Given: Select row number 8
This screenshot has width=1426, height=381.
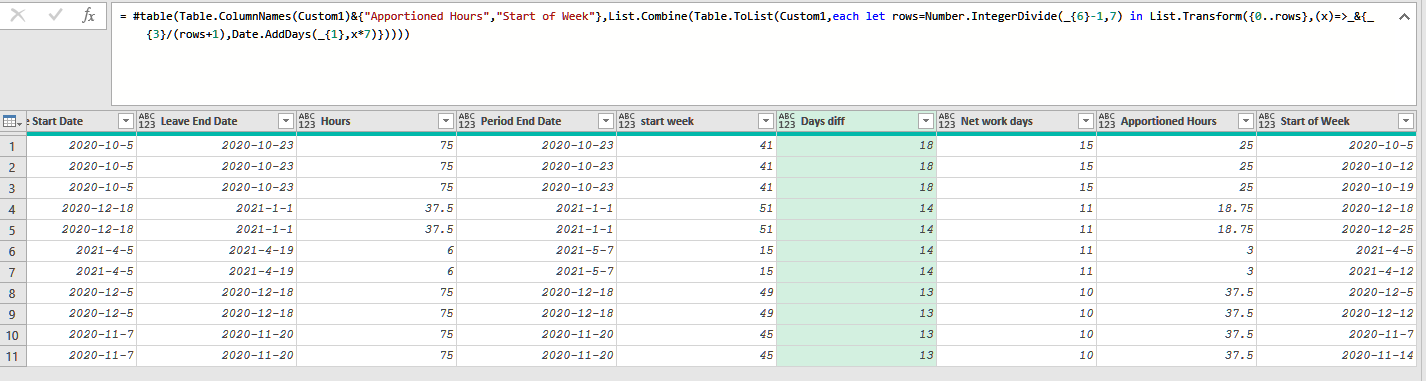Looking at the screenshot, I should click(x=12, y=292).
